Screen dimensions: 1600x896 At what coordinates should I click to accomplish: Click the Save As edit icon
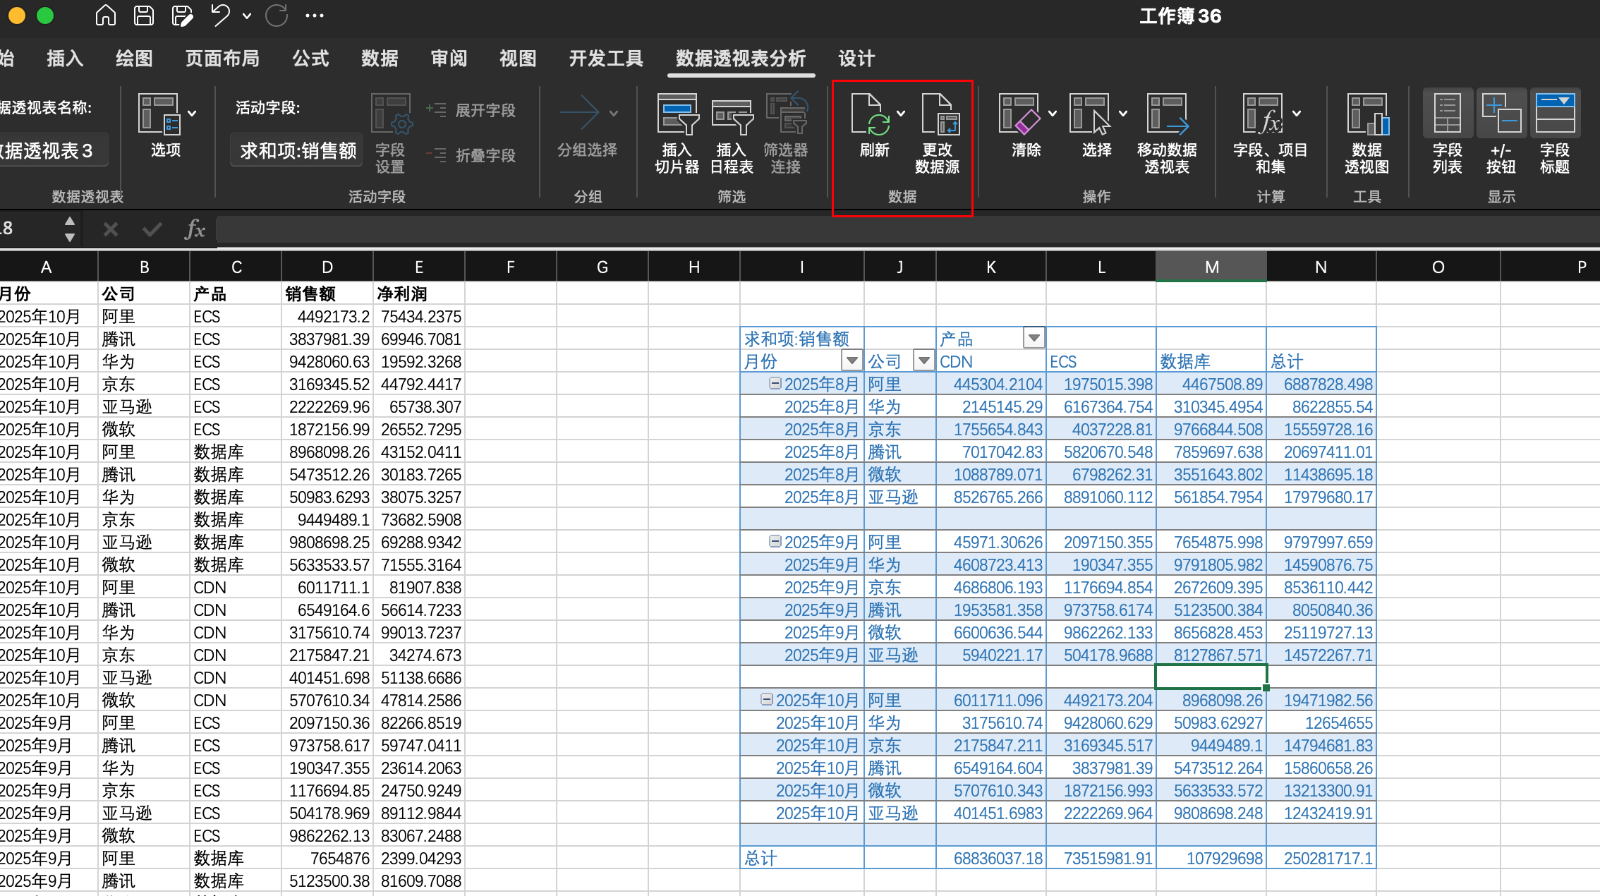click(182, 15)
